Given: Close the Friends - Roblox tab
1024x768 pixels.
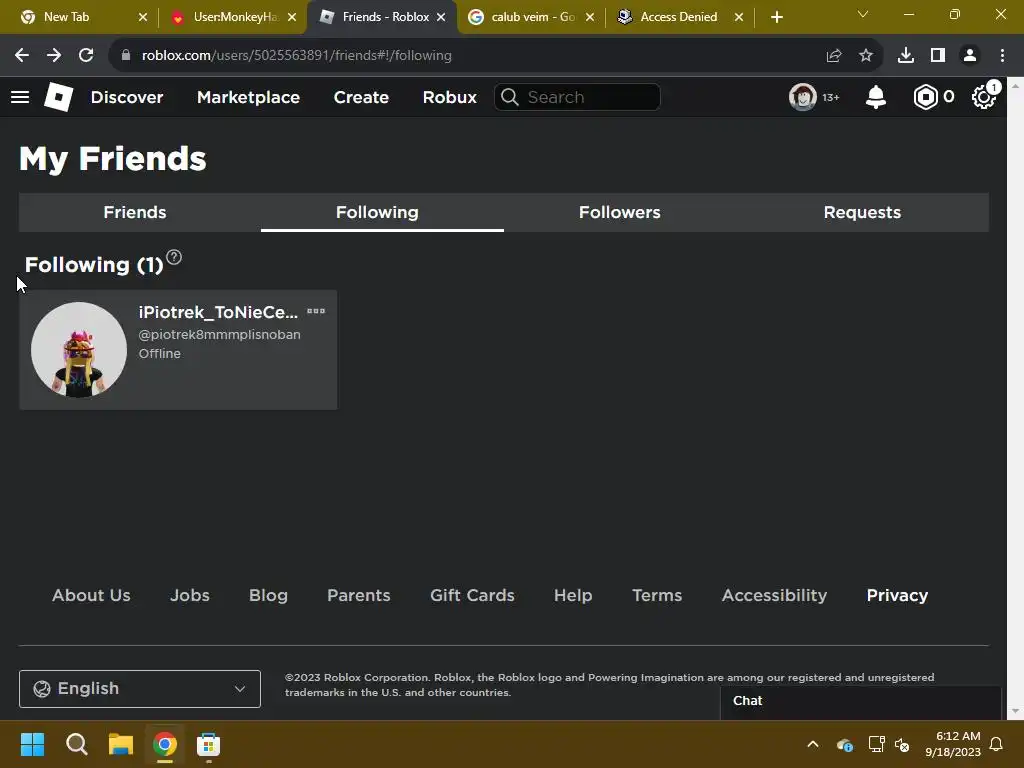Looking at the screenshot, I should click(x=441, y=17).
